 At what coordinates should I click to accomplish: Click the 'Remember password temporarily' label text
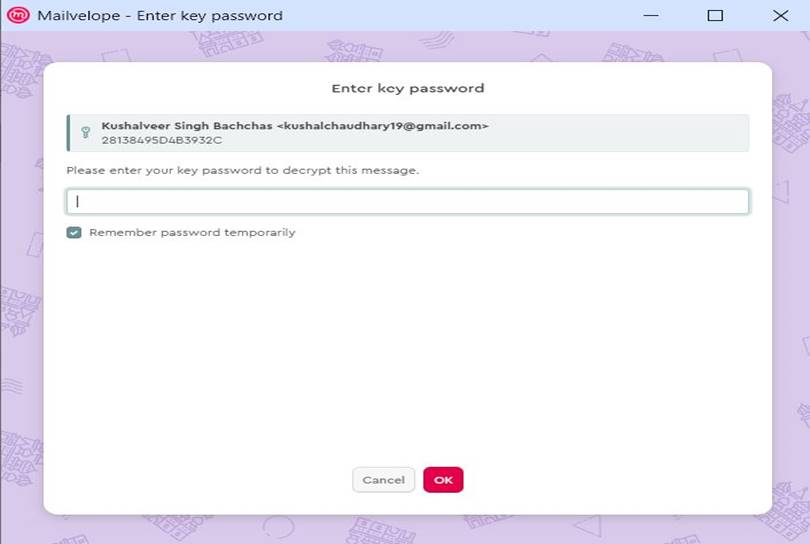click(192, 232)
